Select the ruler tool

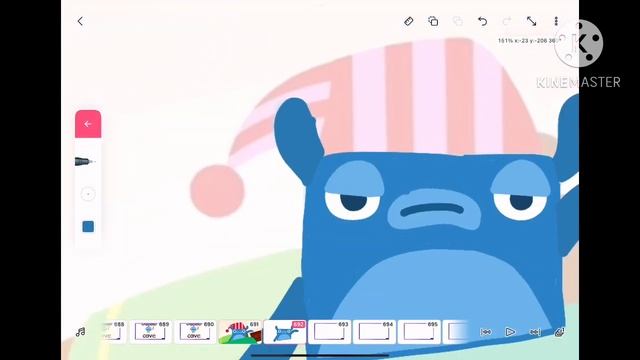[x=409, y=21]
